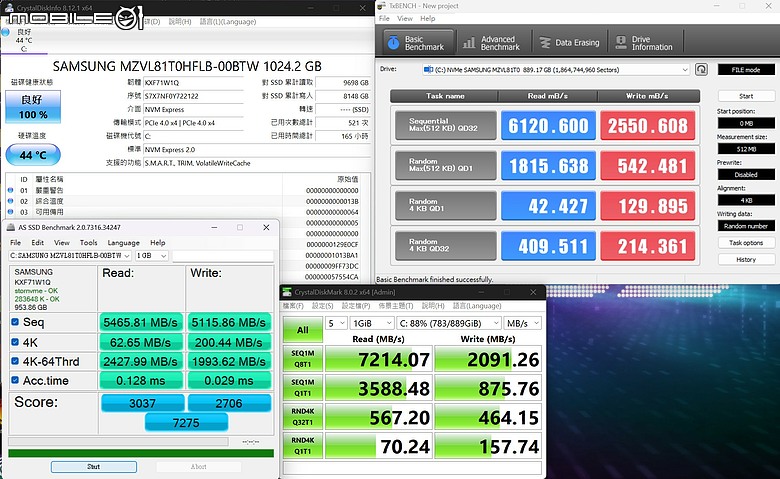
Task: Open Basic Benchmark tab in TxBENCH
Action: [419, 43]
